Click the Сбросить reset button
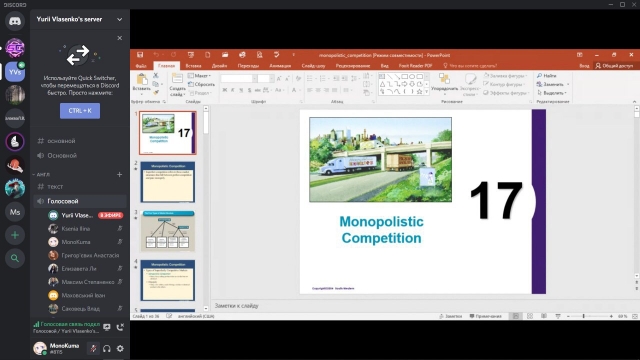 point(202,84)
